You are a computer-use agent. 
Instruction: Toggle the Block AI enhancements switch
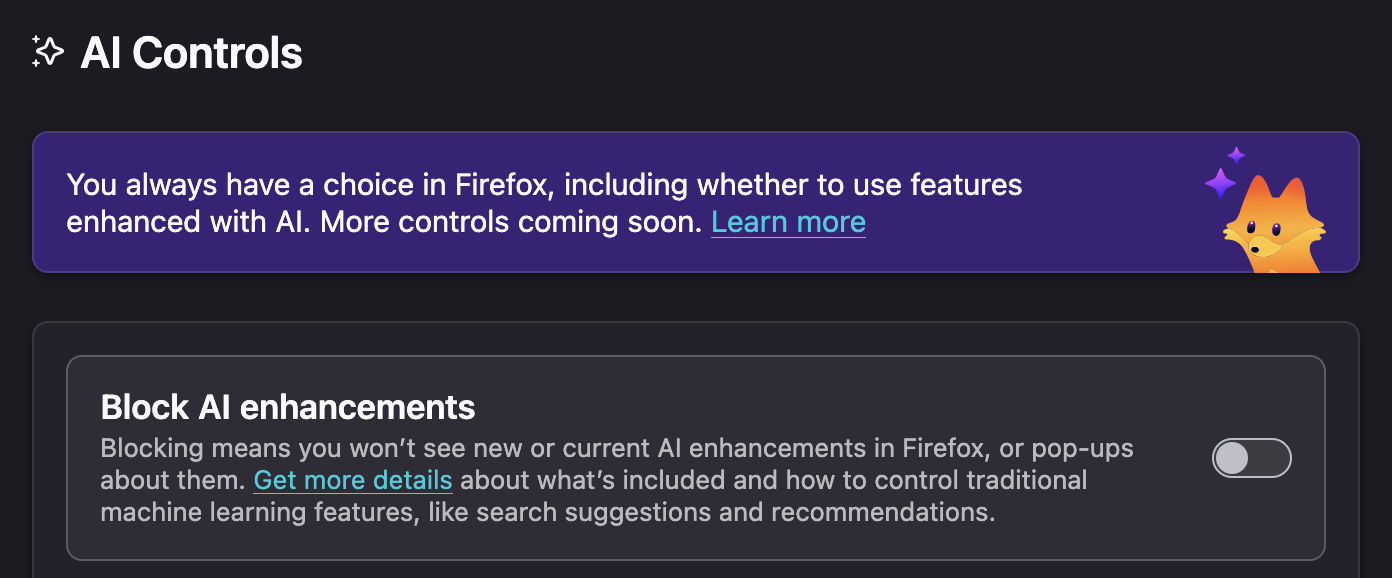(1251, 458)
